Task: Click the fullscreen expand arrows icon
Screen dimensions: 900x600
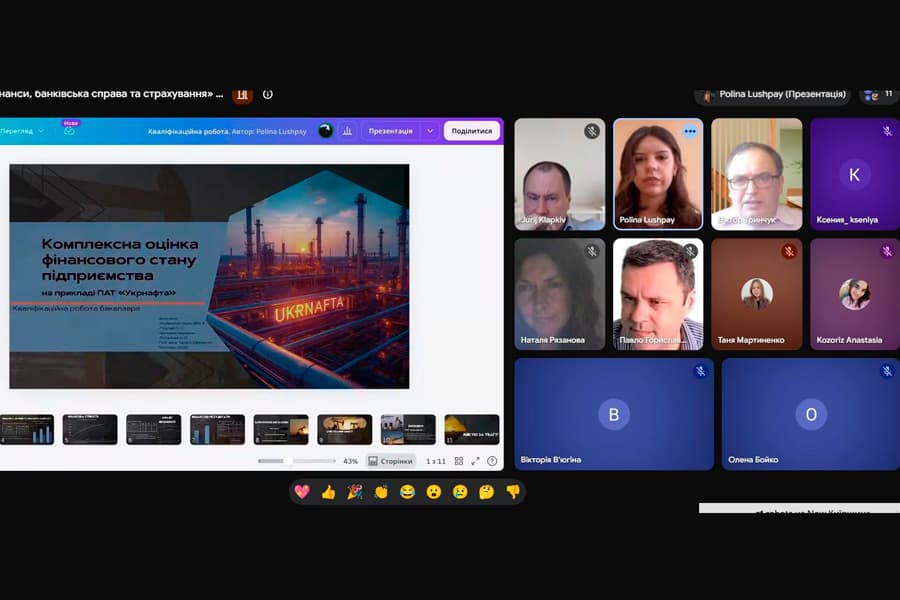Action: point(475,461)
